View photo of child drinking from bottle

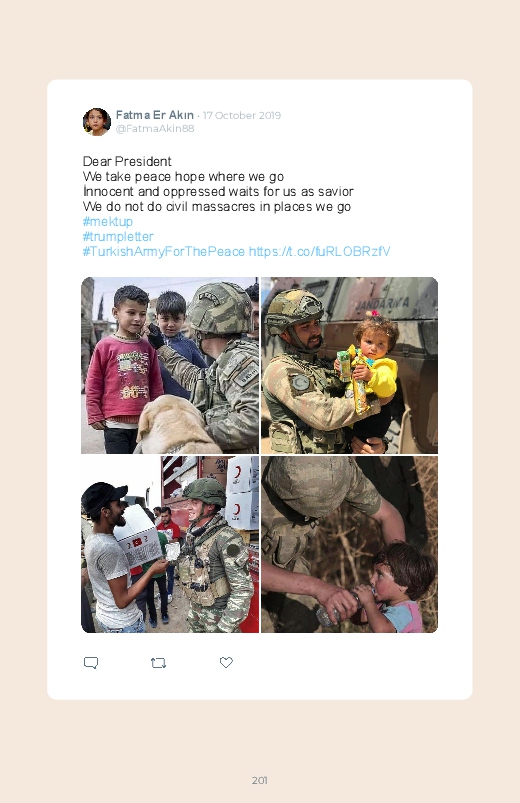[x=349, y=544]
